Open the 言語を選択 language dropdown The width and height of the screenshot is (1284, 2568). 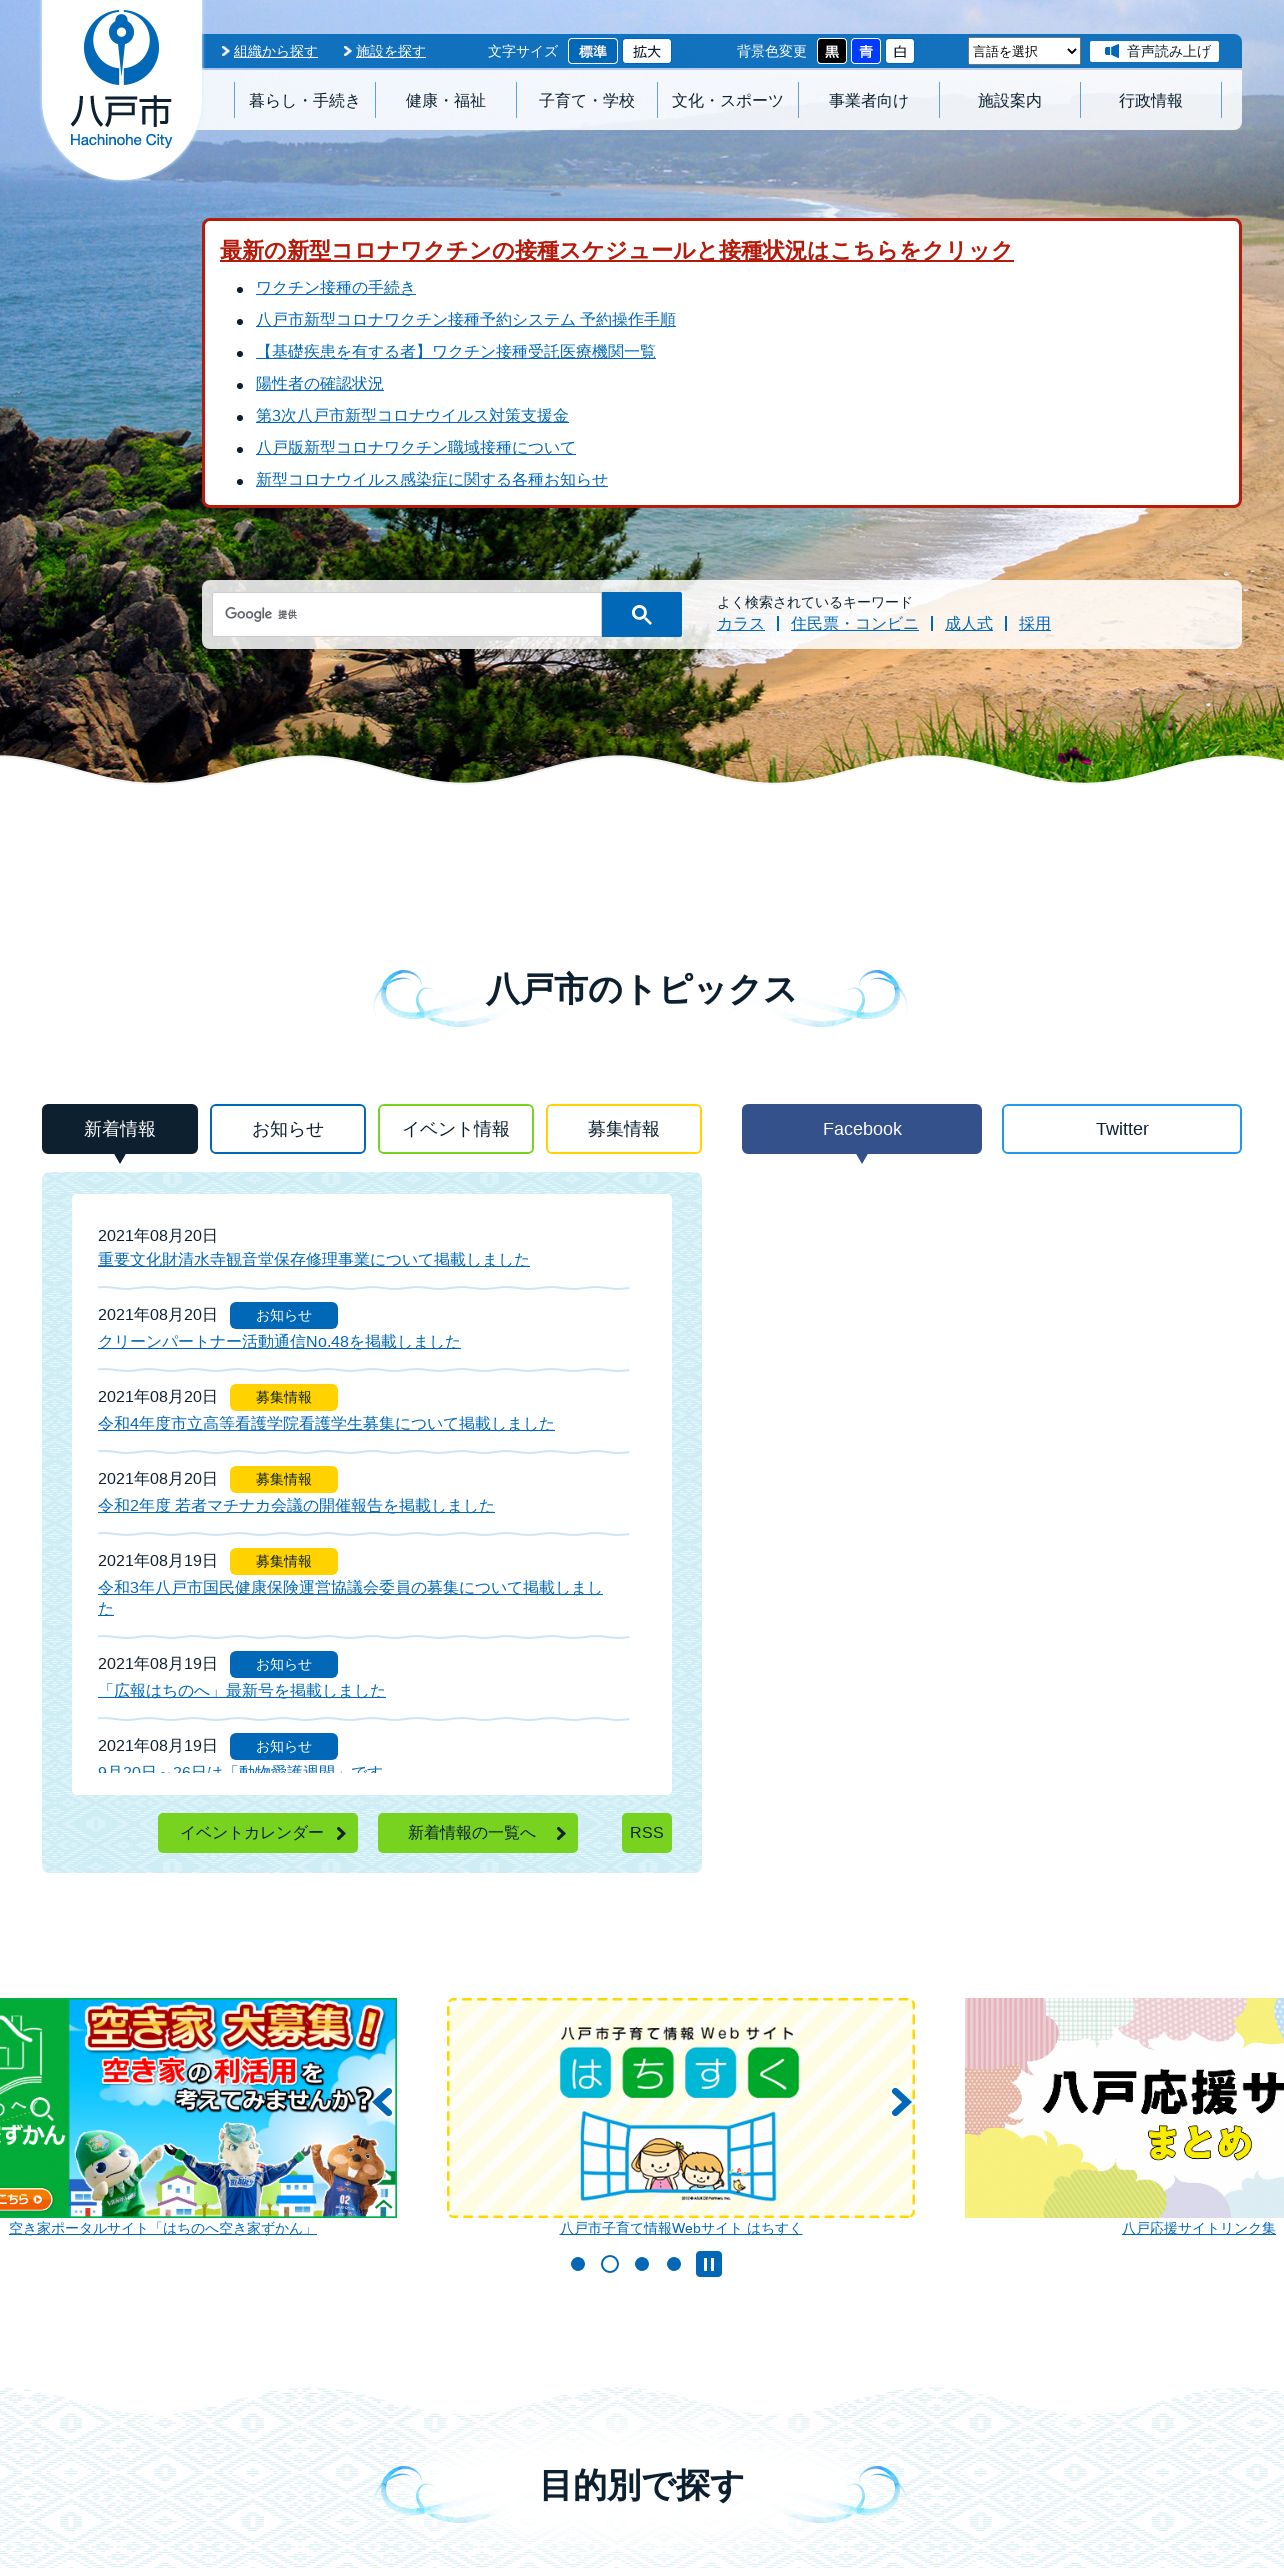(x=1024, y=51)
